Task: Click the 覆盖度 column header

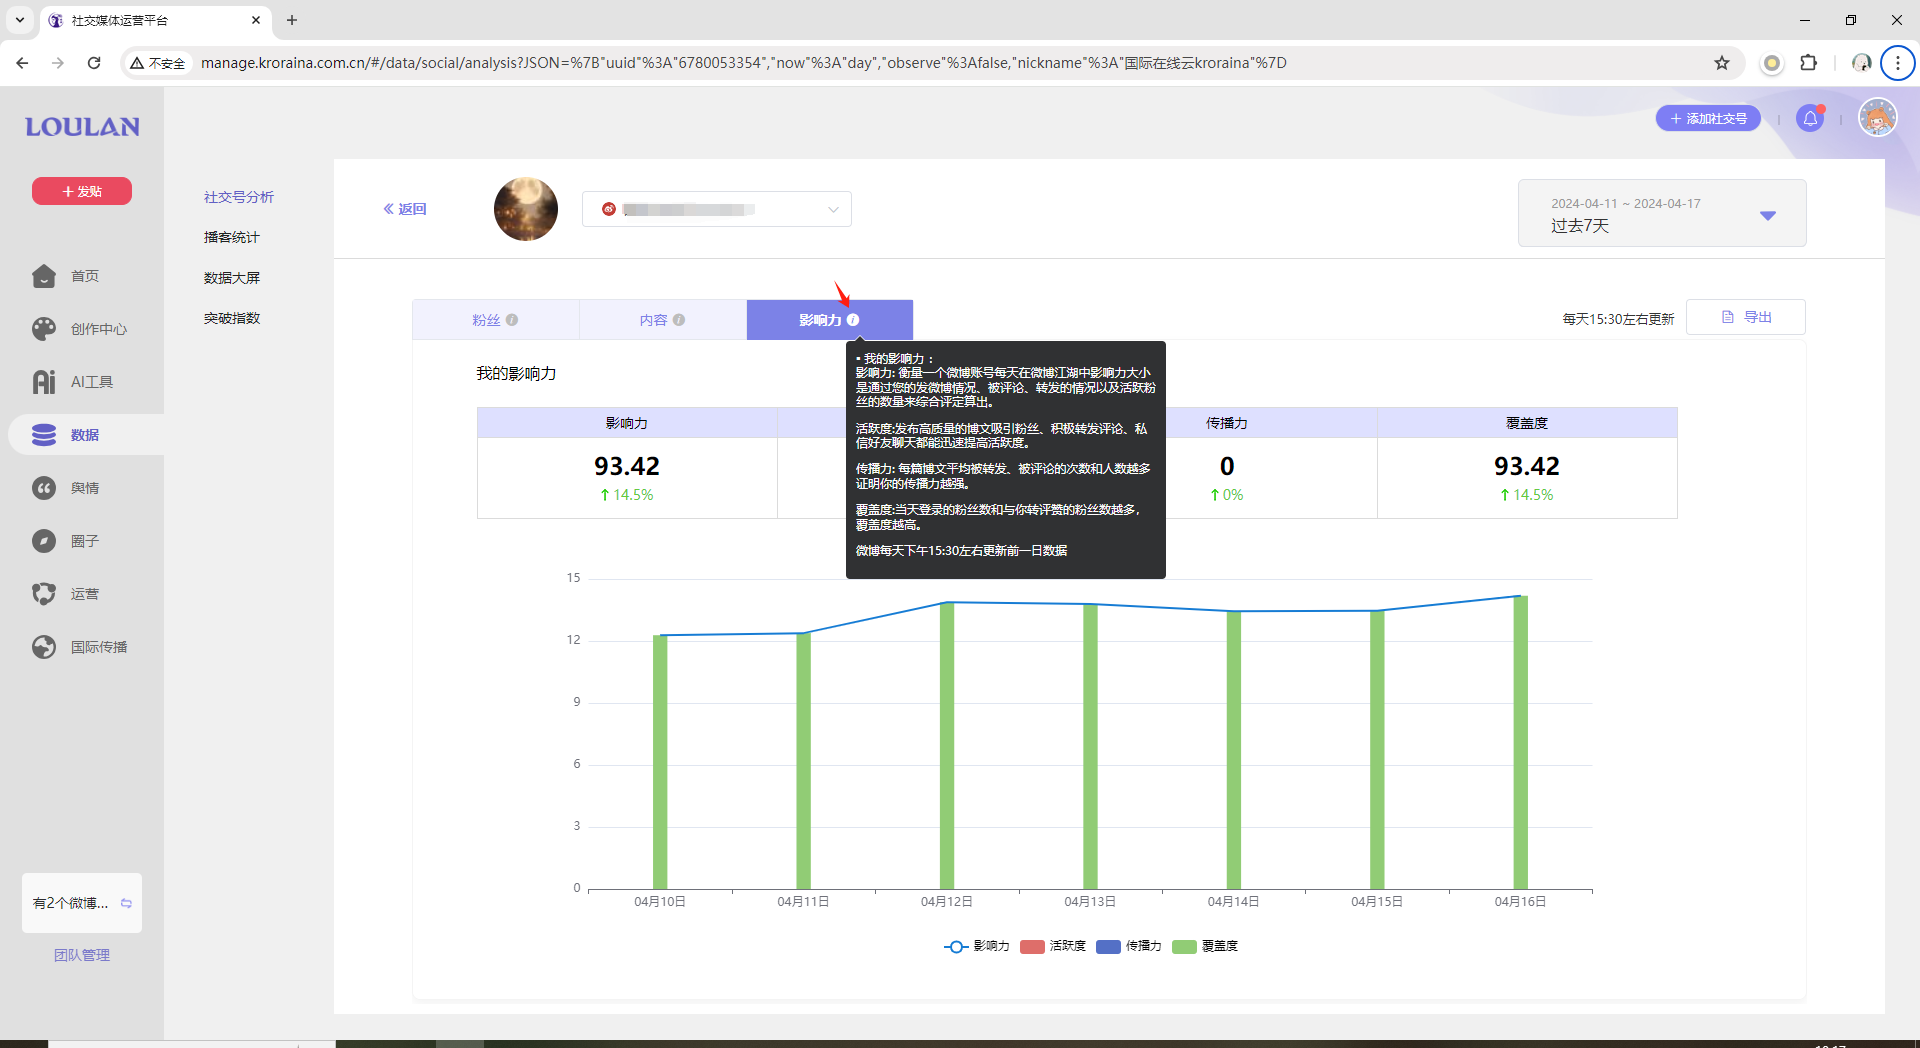Action: pyautogui.click(x=1527, y=423)
